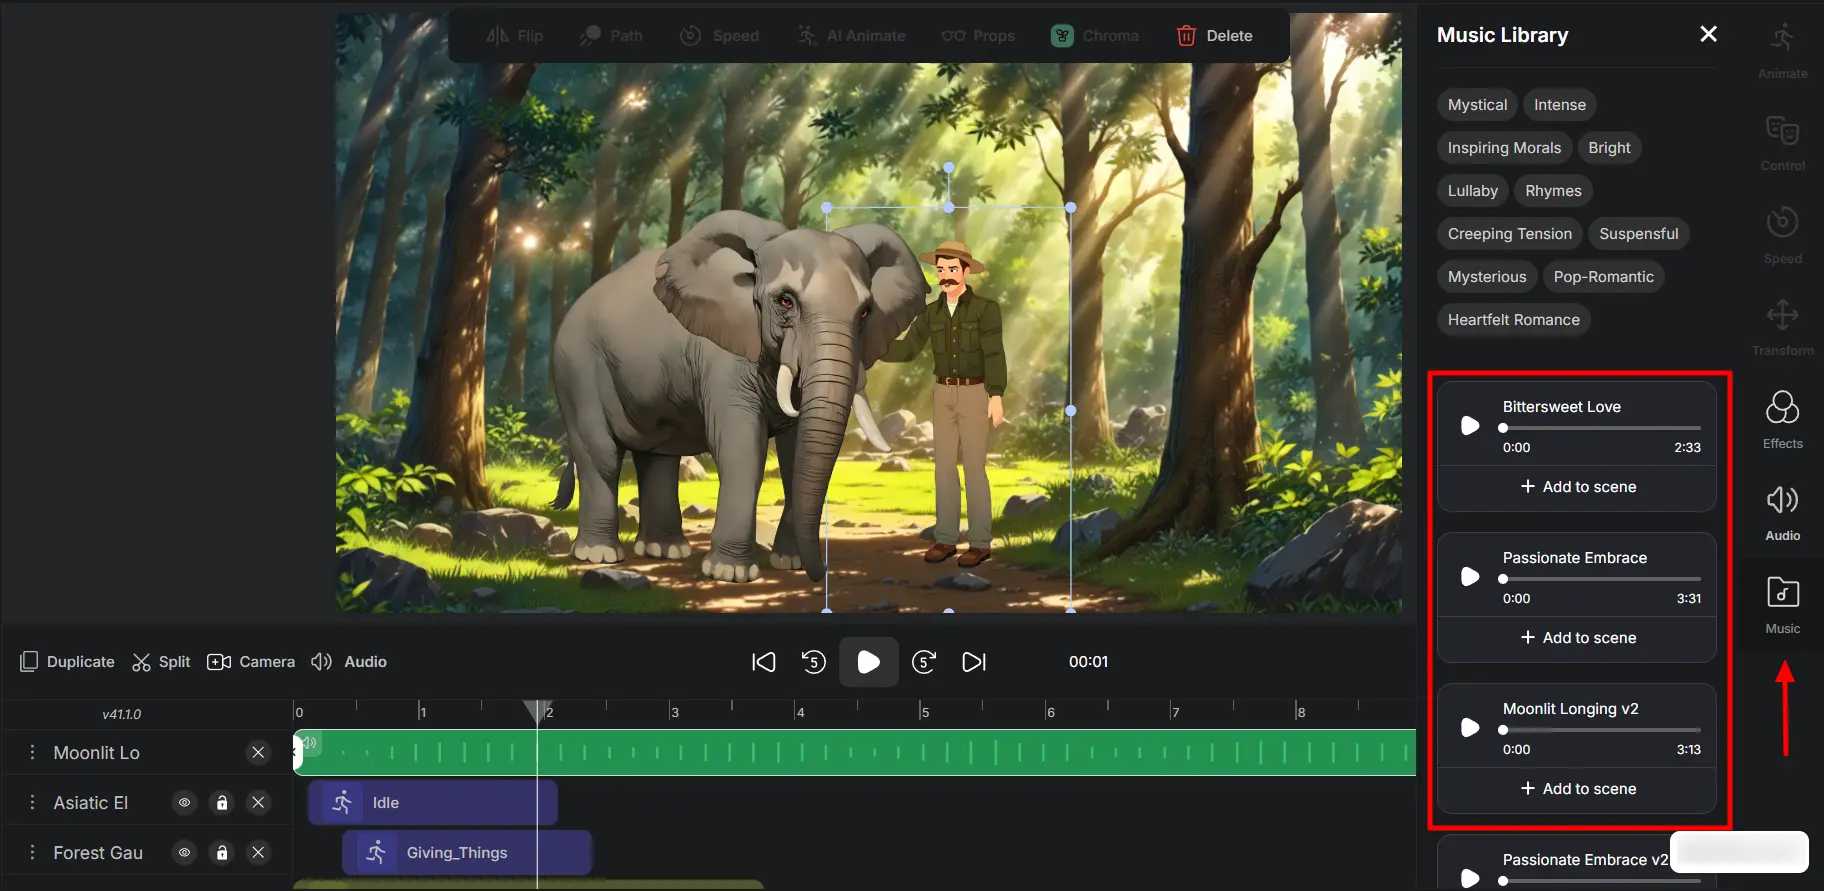The height and width of the screenshot is (891, 1824).
Task: Rewind five seconds
Action: pyautogui.click(x=814, y=662)
